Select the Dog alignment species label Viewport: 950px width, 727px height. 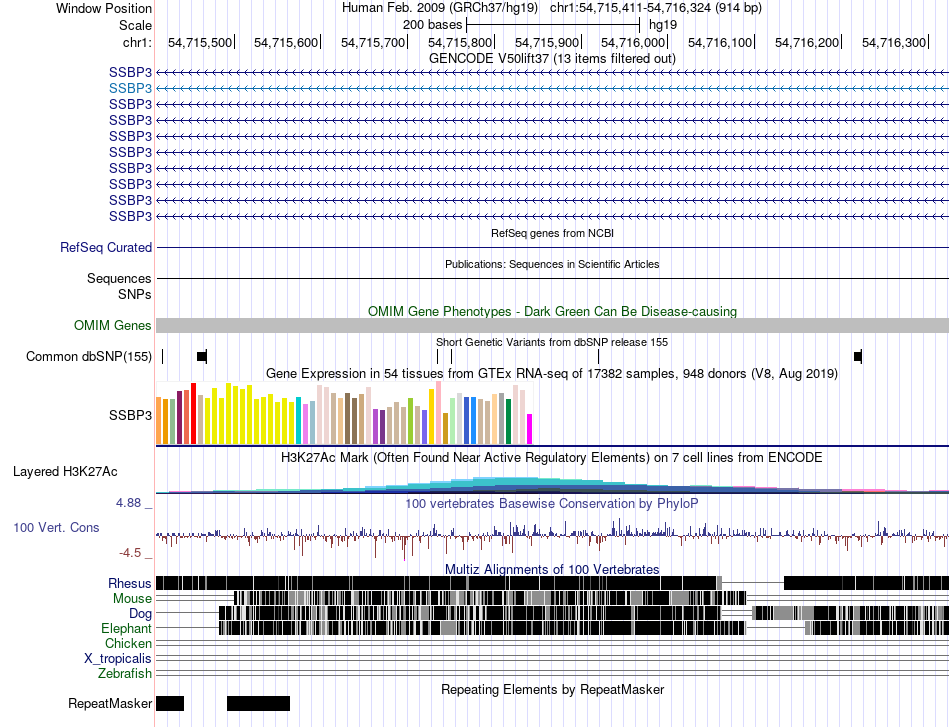pyautogui.click(x=140, y=614)
